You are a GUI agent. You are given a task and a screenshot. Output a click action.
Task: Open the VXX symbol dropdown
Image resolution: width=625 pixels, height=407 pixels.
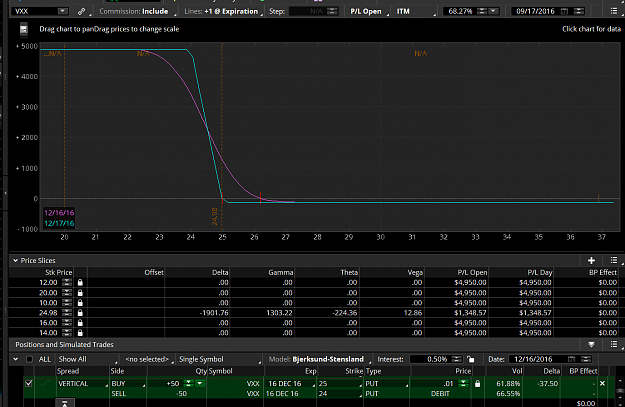pos(63,12)
